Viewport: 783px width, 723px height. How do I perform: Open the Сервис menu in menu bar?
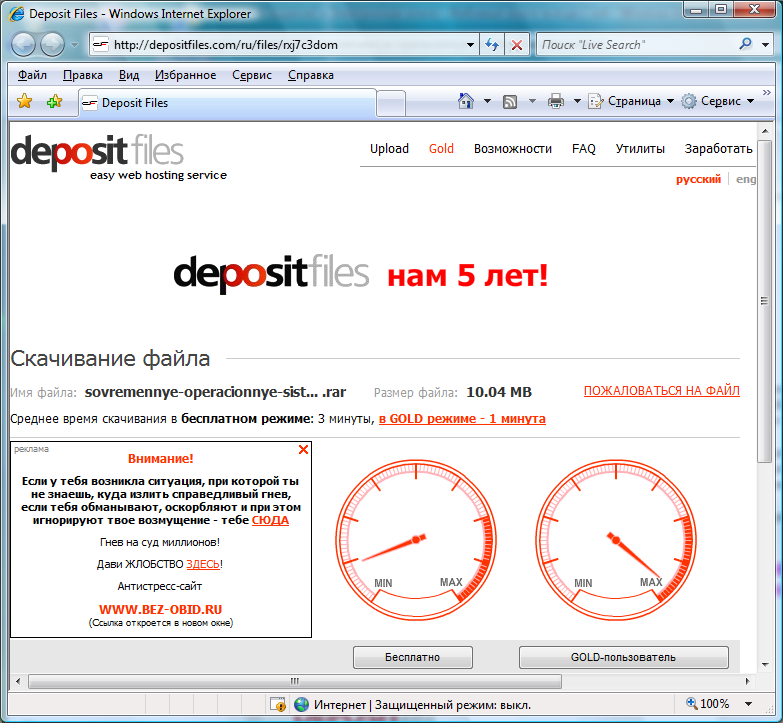point(252,75)
